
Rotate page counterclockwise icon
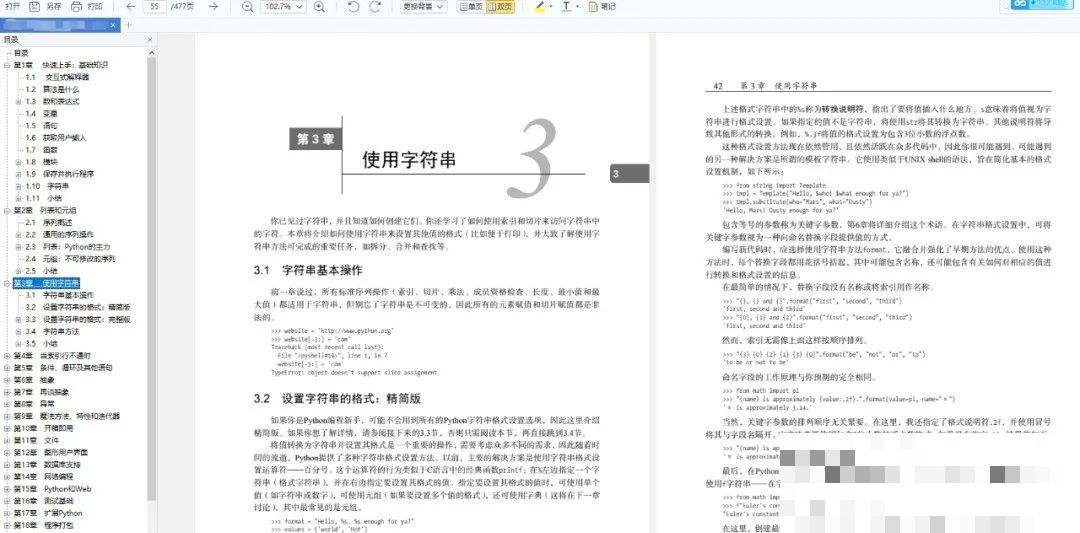coord(353,6)
